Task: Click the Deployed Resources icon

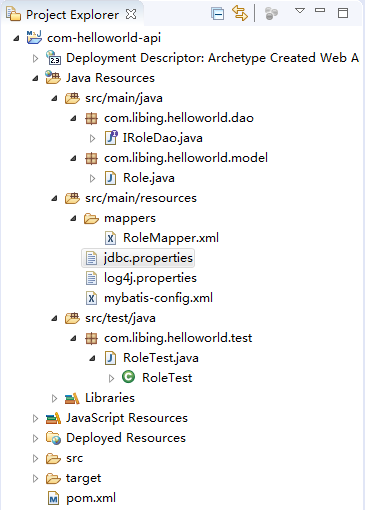Action: (x=53, y=438)
